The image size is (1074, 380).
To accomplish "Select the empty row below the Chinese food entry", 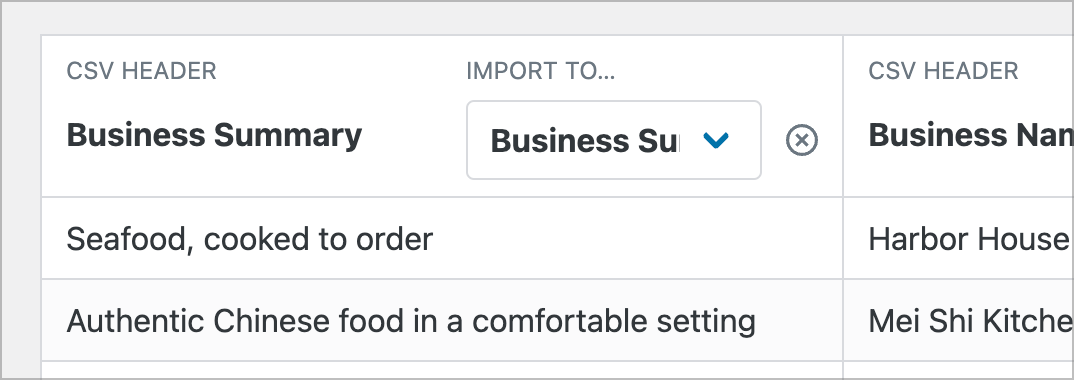I will pos(442,370).
